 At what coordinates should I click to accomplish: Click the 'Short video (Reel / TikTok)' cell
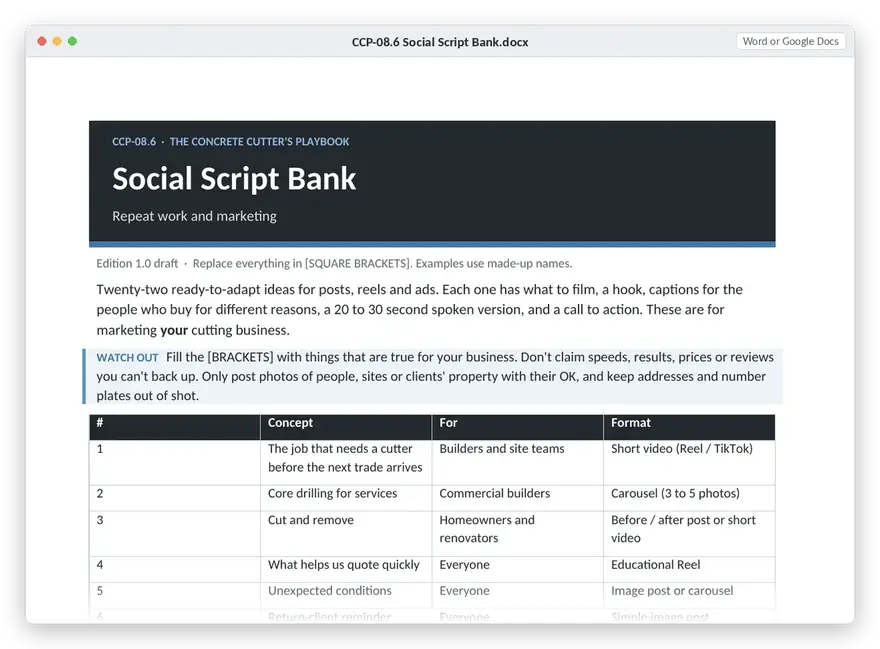[689, 463]
